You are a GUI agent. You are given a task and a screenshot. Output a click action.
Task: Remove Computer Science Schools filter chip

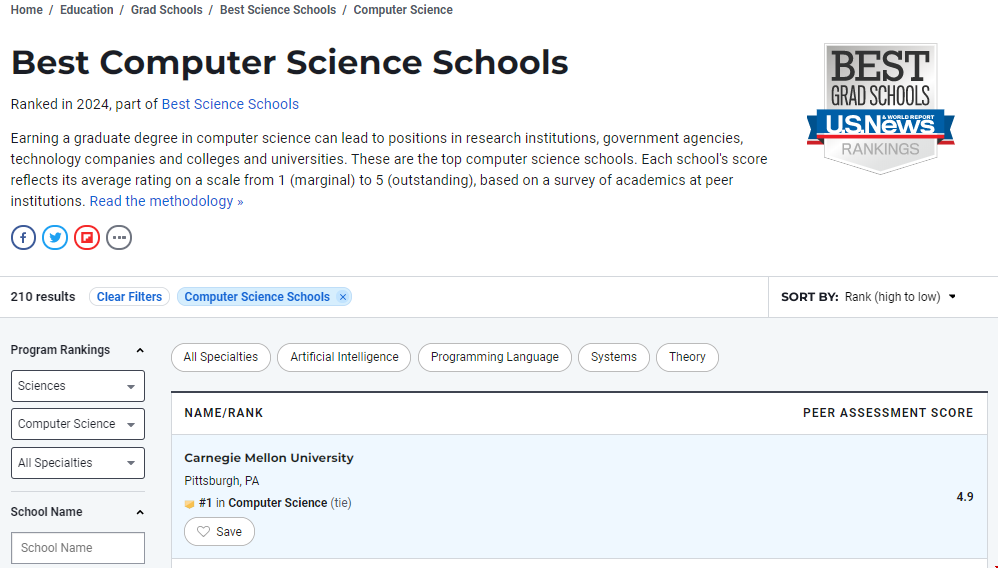(343, 297)
